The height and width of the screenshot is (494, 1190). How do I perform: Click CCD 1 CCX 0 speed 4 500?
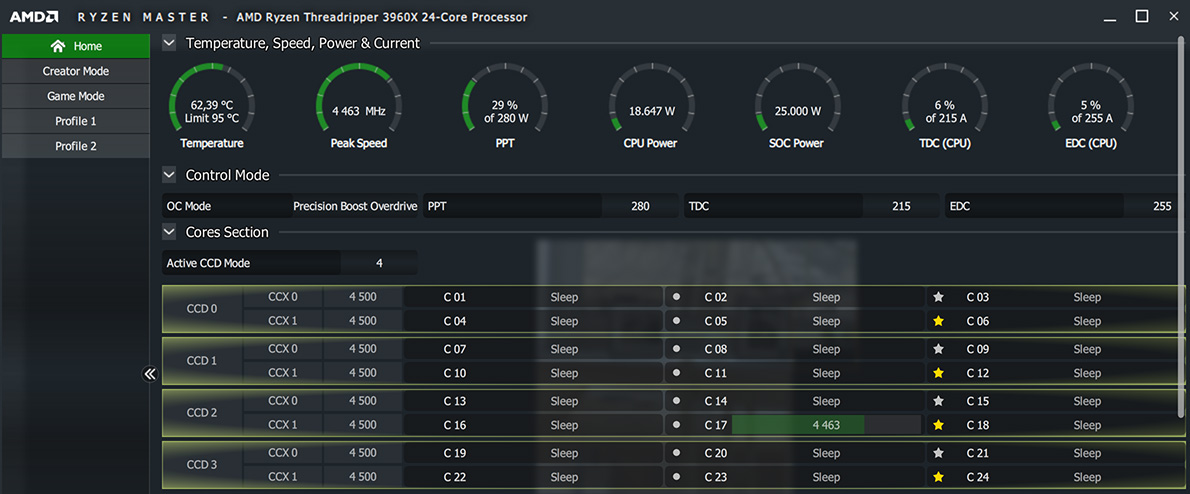[363, 349]
